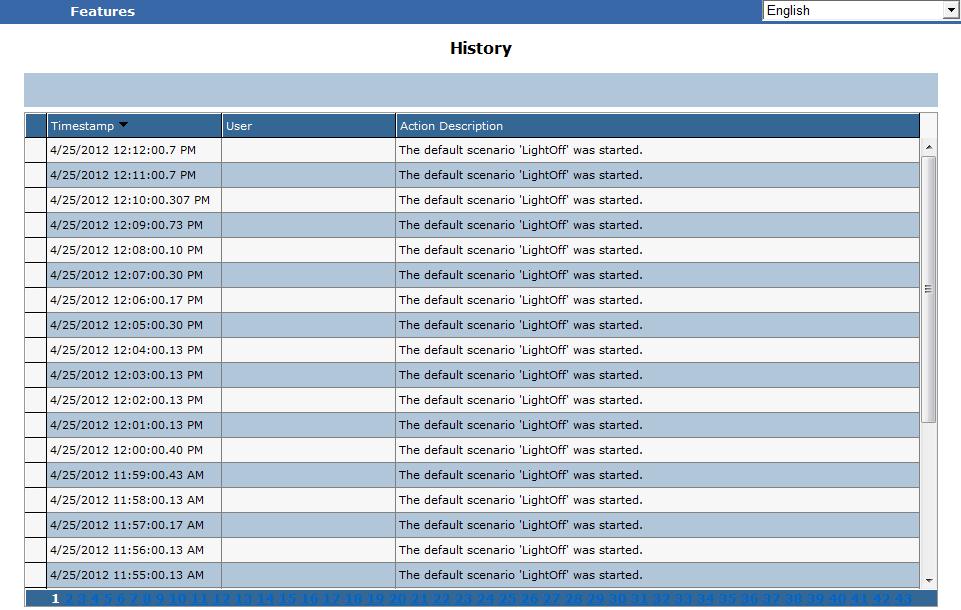Click the Timestamp sort arrow

[123, 125]
